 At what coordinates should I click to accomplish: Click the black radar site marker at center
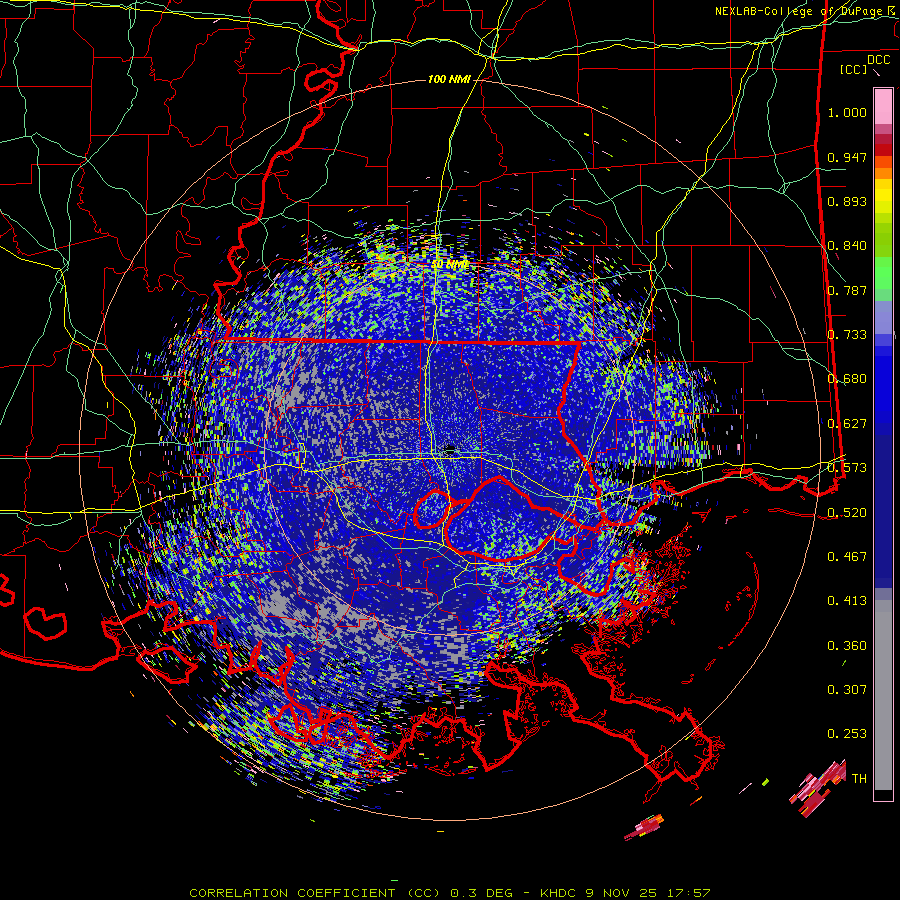(450, 449)
